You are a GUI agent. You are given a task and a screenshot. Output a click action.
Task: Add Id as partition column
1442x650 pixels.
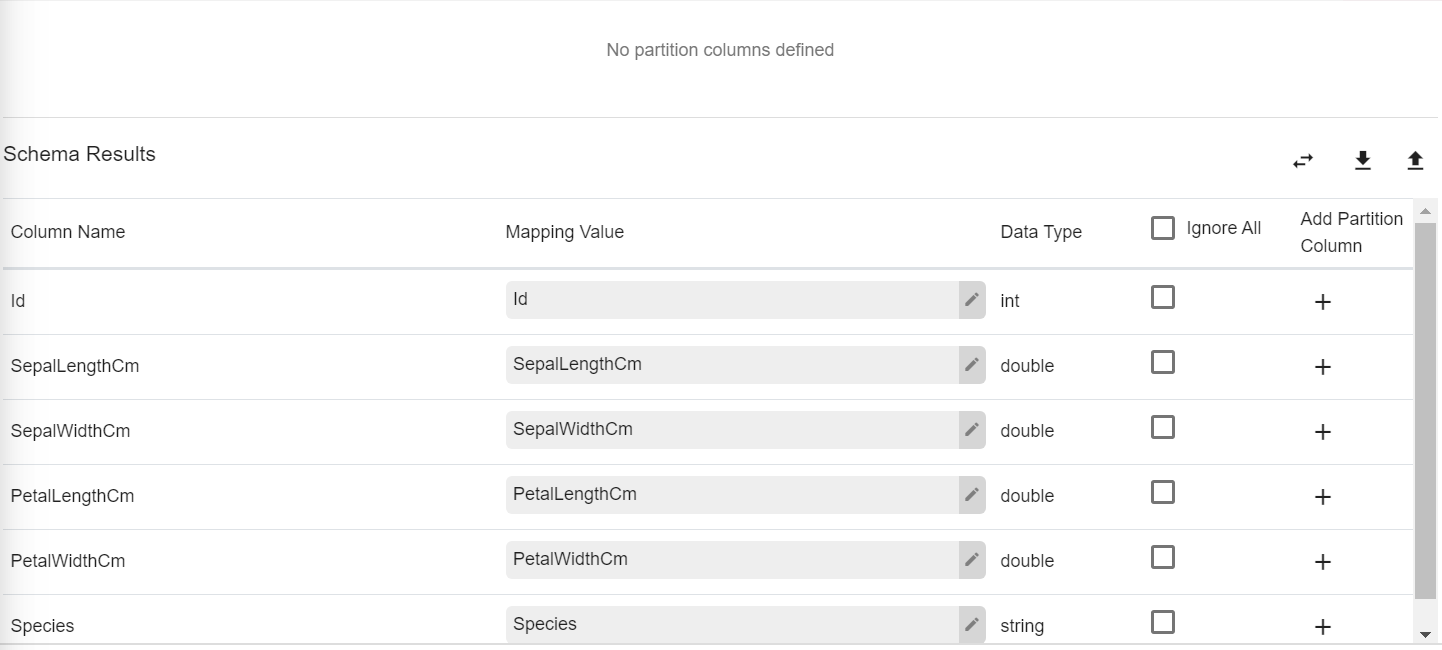(x=1322, y=302)
